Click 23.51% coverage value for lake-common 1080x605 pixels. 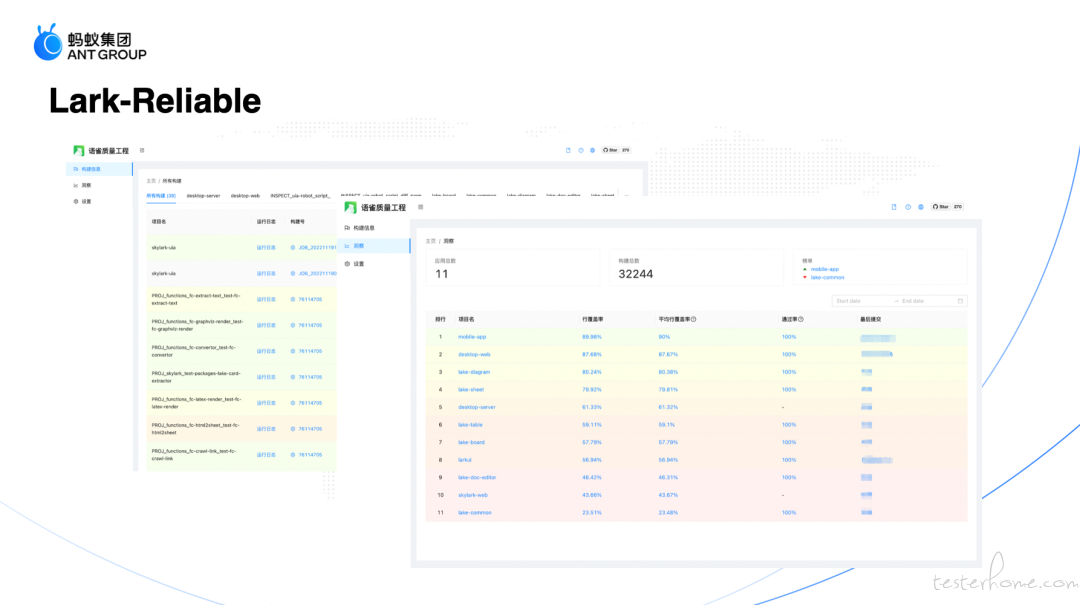[x=592, y=513]
